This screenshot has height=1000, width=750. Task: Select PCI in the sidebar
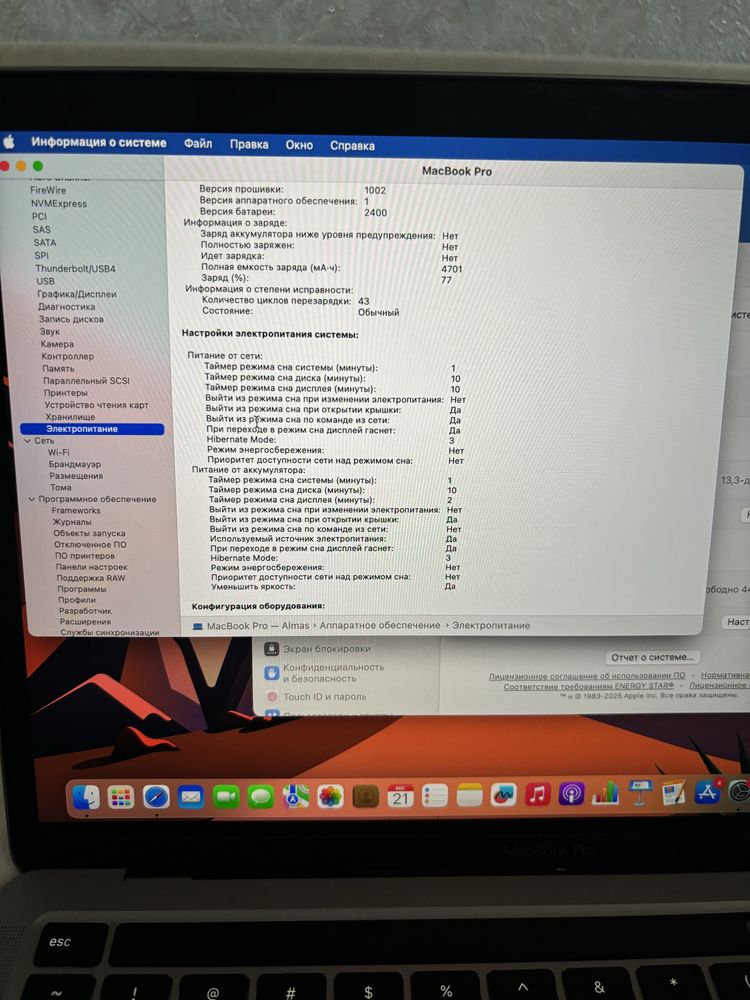tap(40, 216)
